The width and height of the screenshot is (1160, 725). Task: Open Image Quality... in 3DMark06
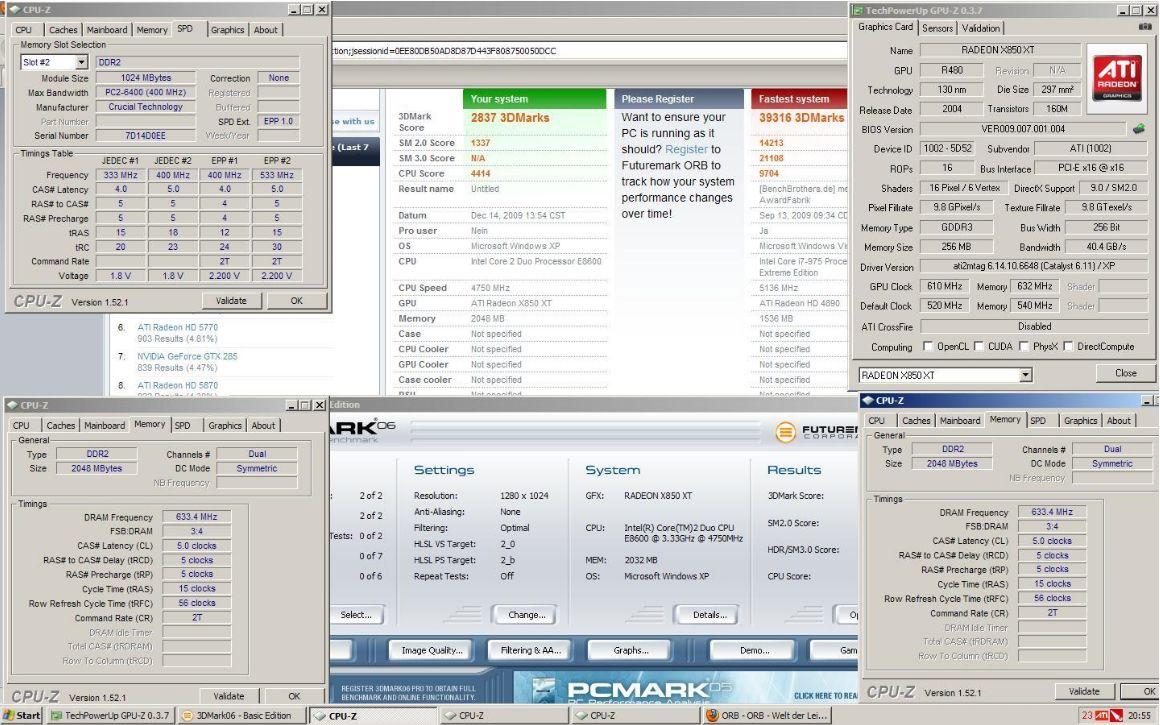(431, 650)
